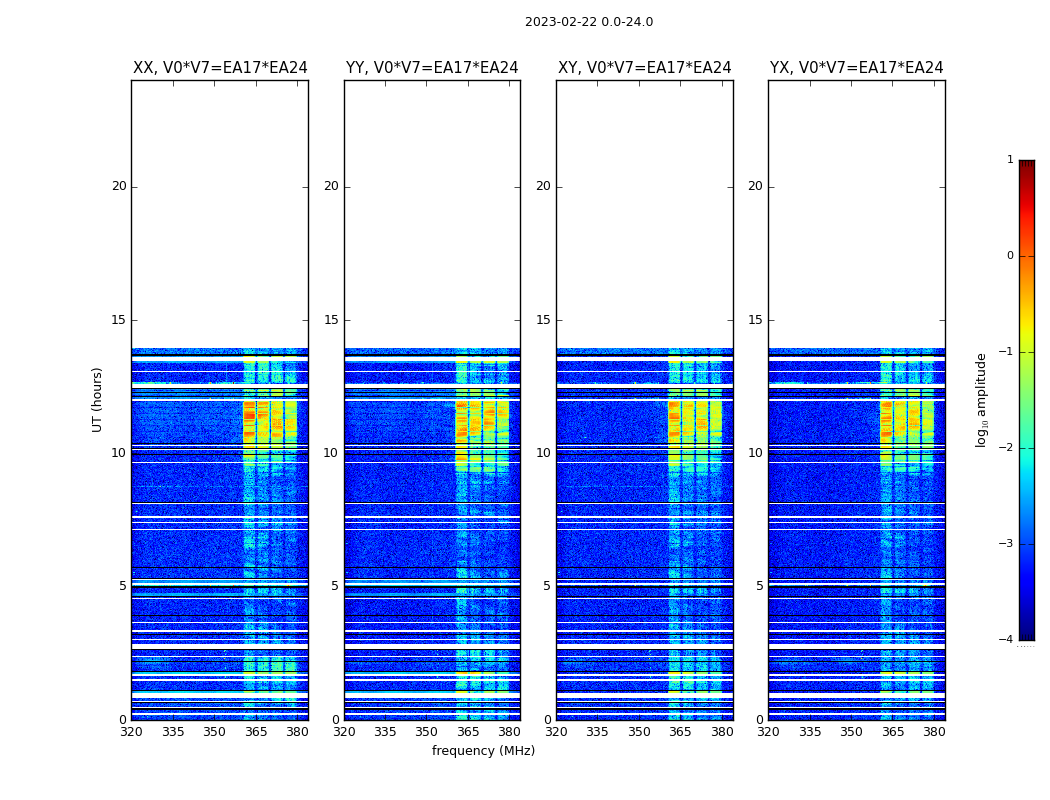Select the XY, V0*V7=EA17*EA24 panel title
1050x800 pixels.
pyautogui.click(x=645, y=68)
